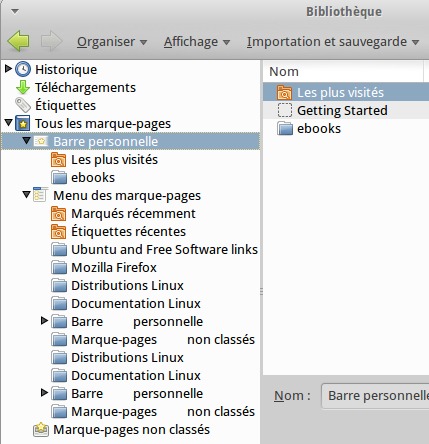This screenshot has height=444, width=429.
Task: Click the Historique clock icon
Action: [x=23, y=69]
